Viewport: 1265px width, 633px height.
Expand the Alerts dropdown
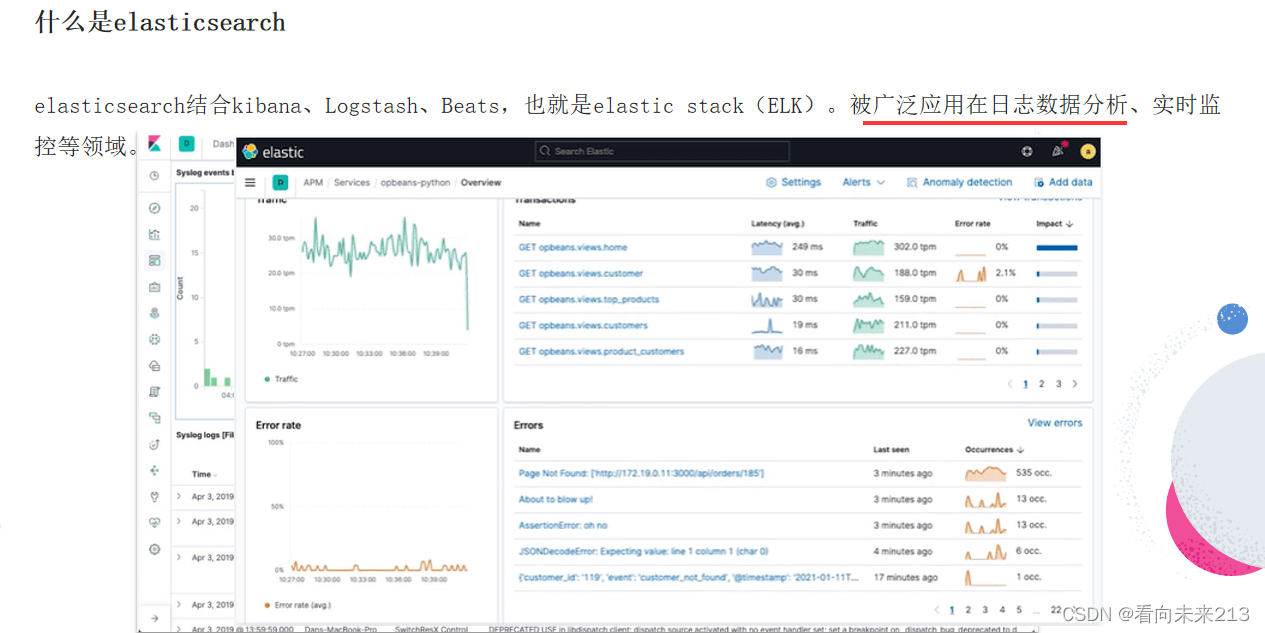pyautogui.click(x=864, y=183)
